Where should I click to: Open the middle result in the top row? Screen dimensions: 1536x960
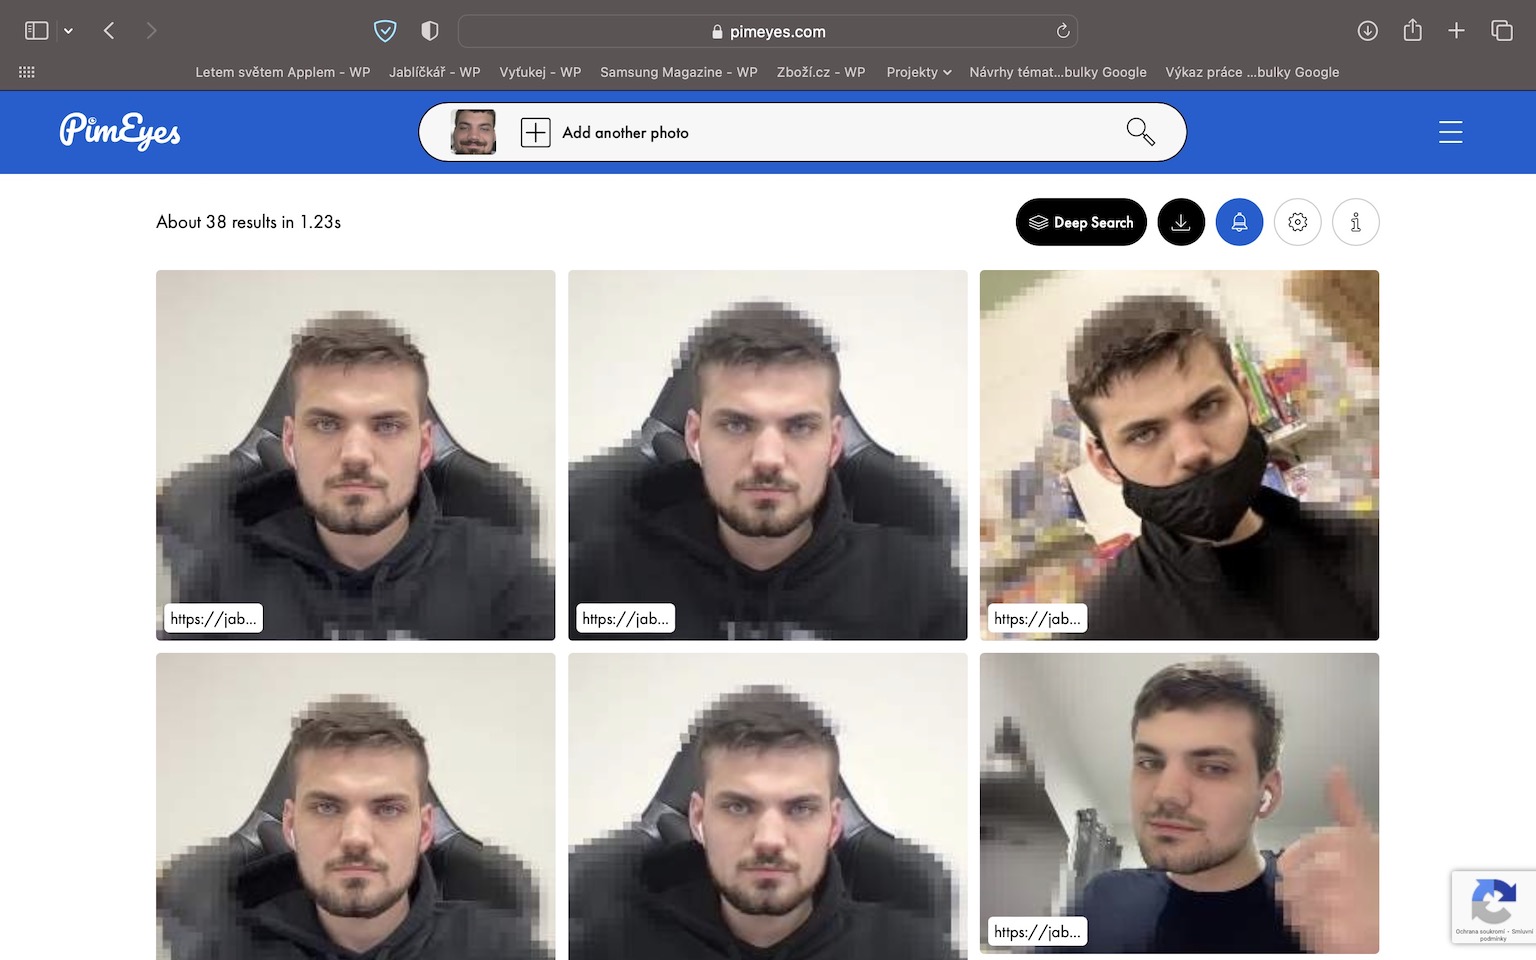pyautogui.click(x=768, y=455)
